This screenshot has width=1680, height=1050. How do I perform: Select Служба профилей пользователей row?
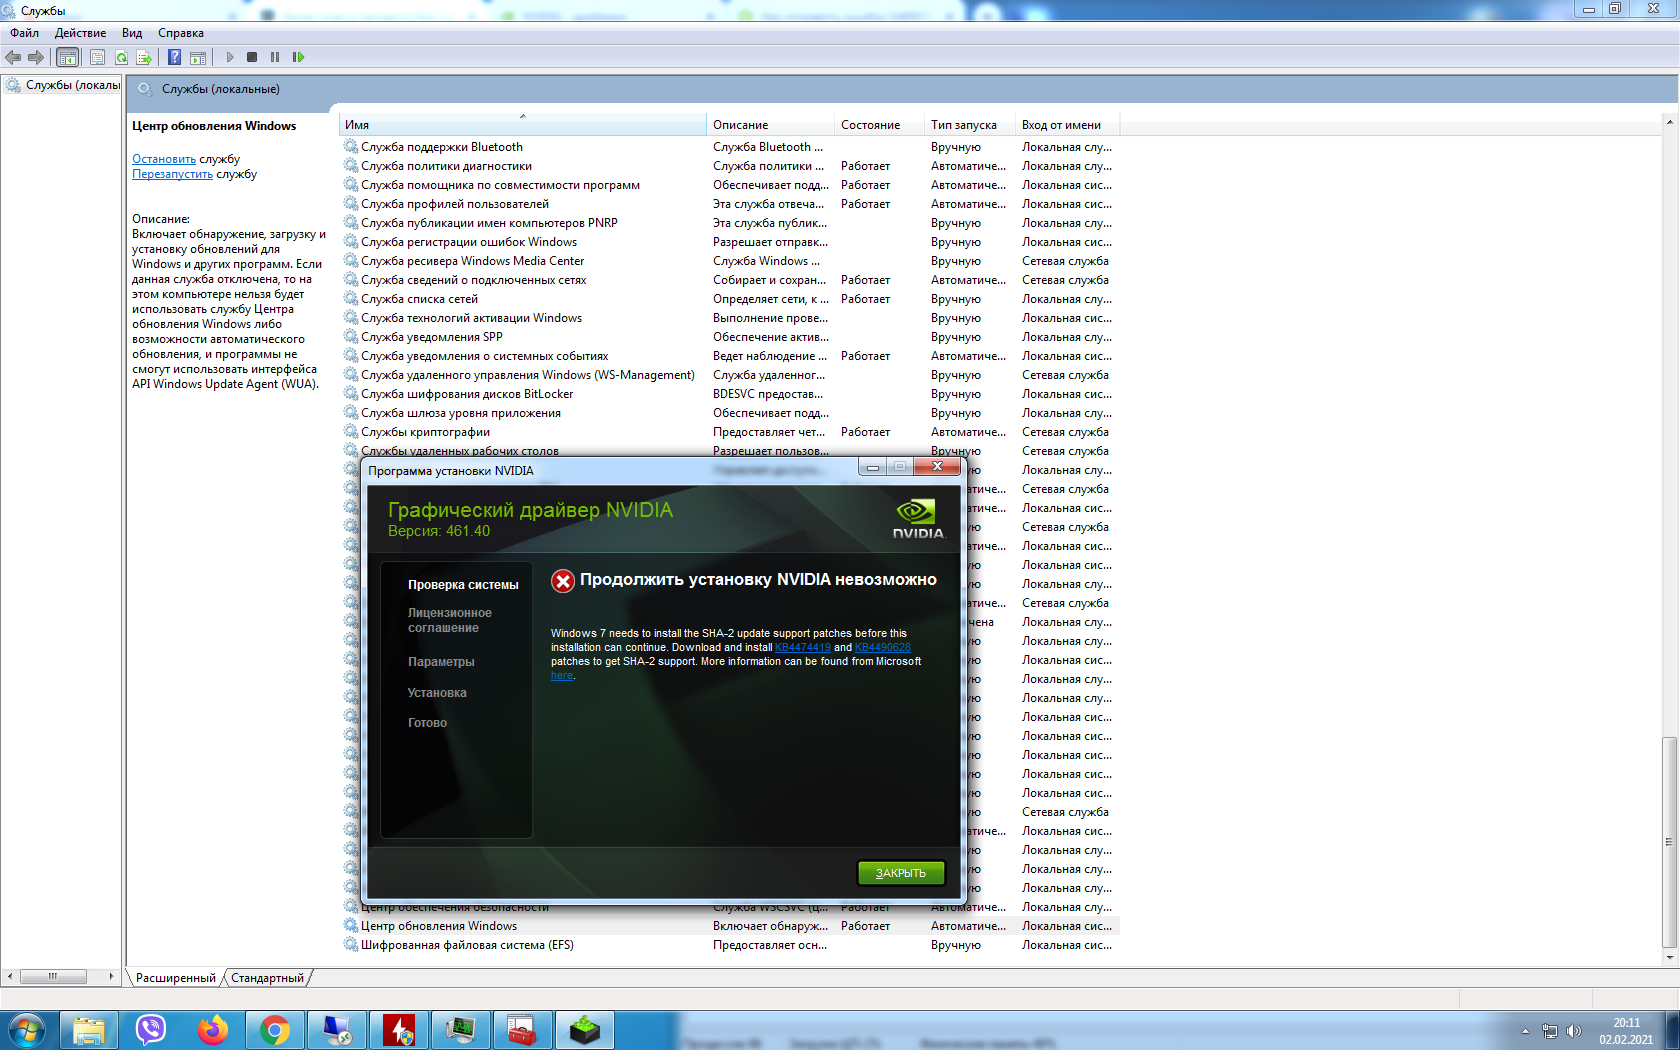(730, 204)
